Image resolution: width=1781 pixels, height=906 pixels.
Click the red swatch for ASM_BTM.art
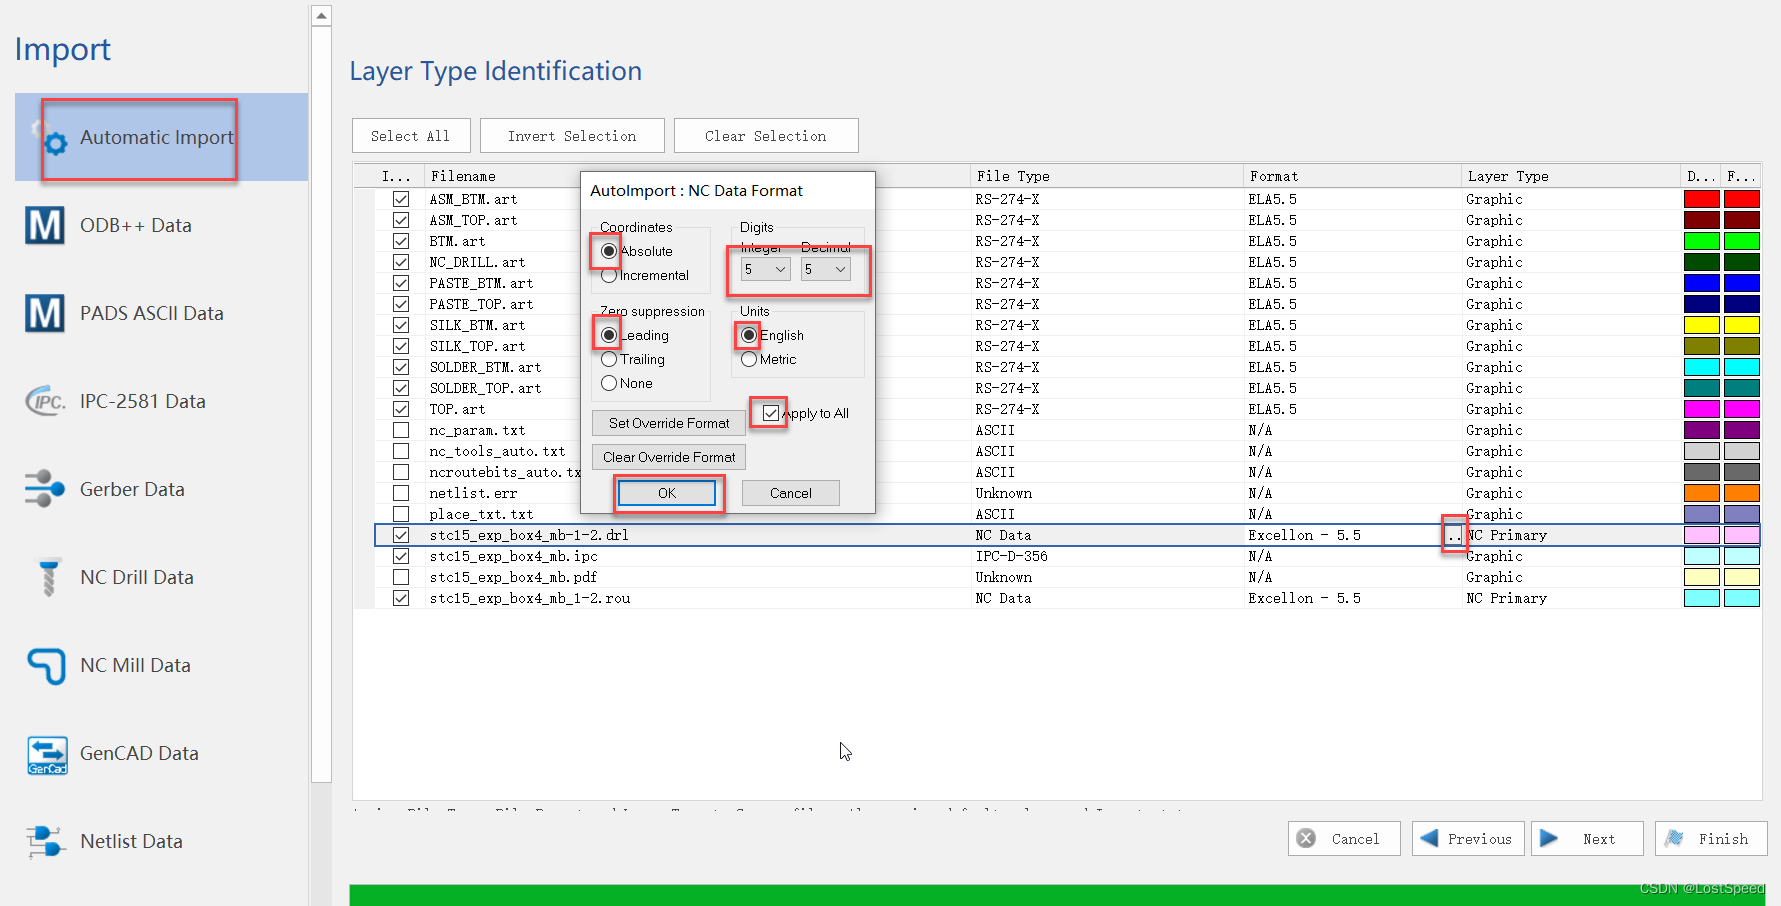pyautogui.click(x=1702, y=199)
